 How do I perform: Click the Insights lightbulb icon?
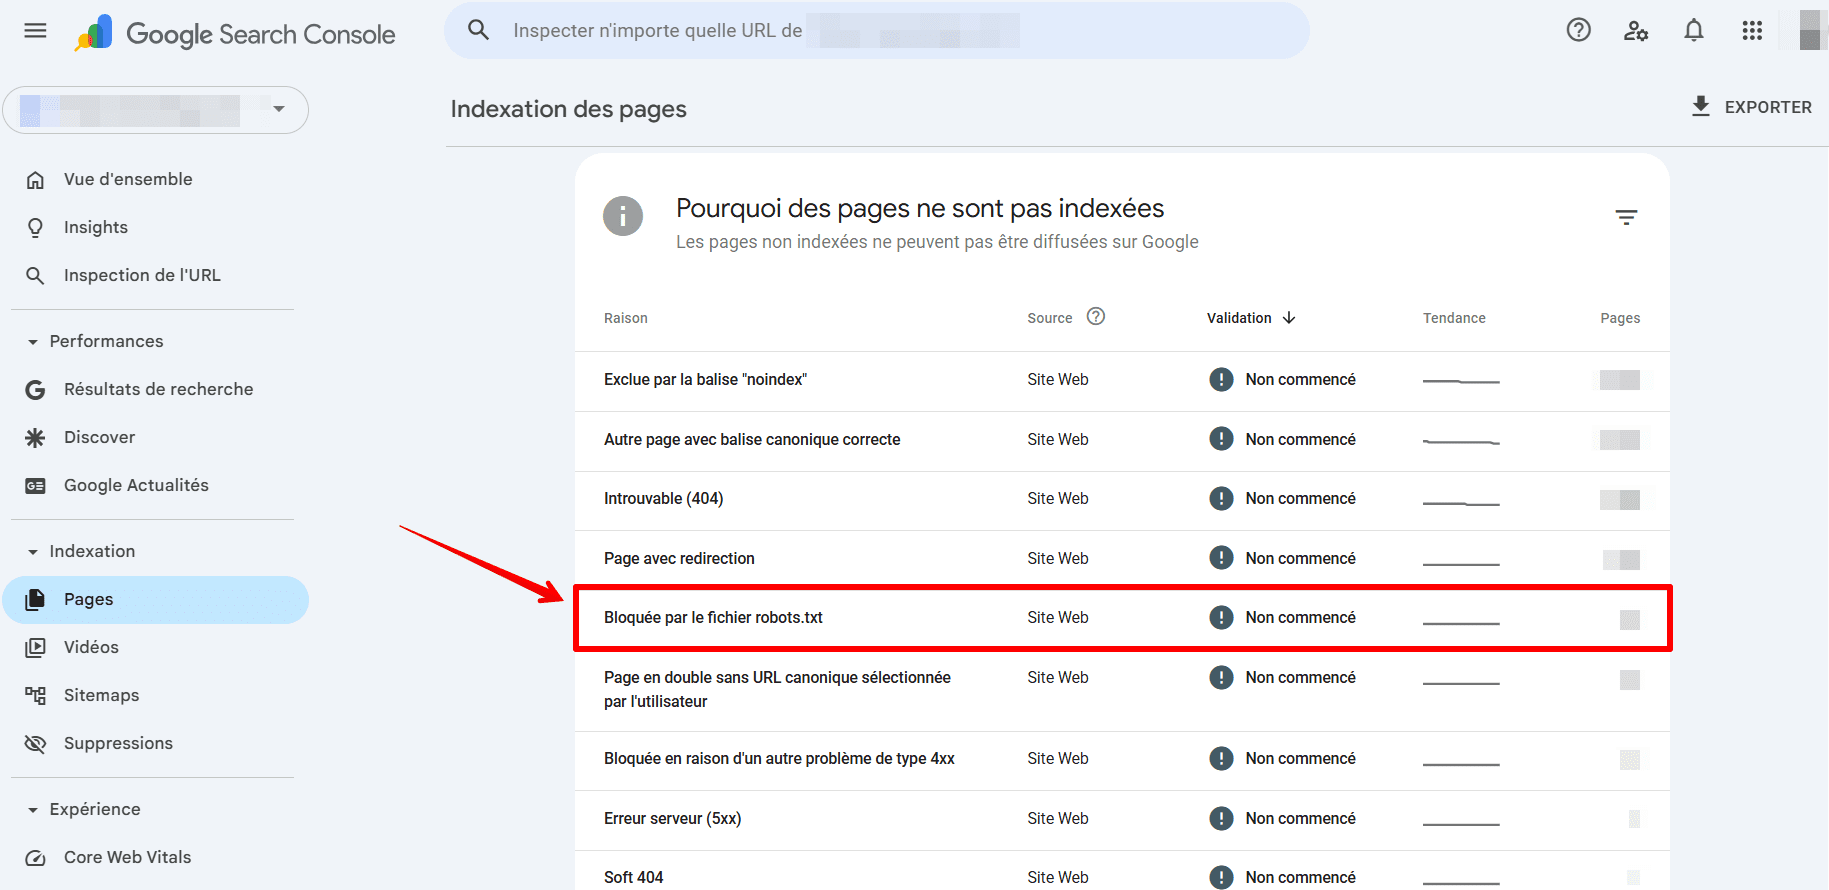(x=35, y=228)
